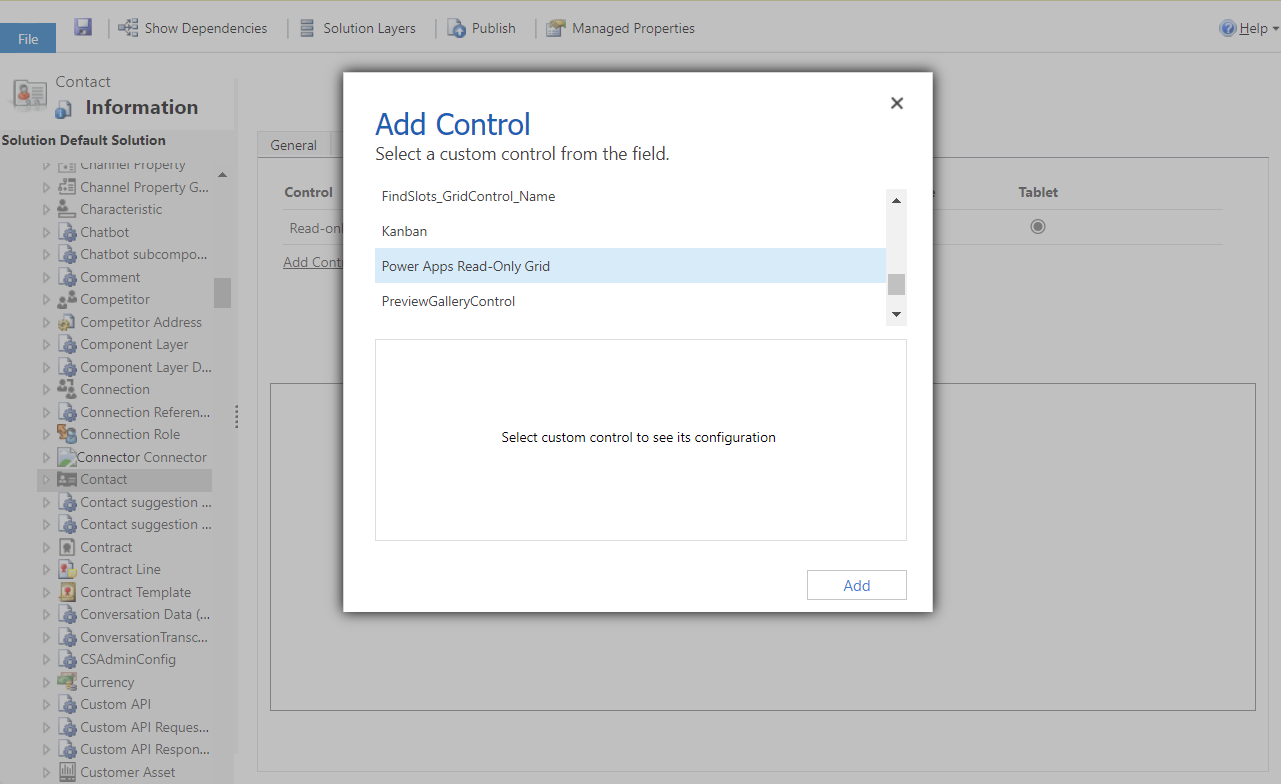Expand the Contact tree node
This screenshot has height=784, width=1281.
pos(46,479)
